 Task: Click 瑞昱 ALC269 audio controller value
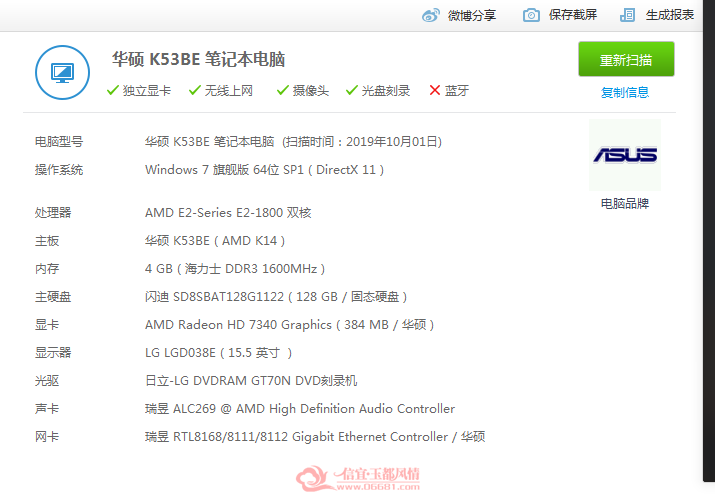click(x=300, y=409)
